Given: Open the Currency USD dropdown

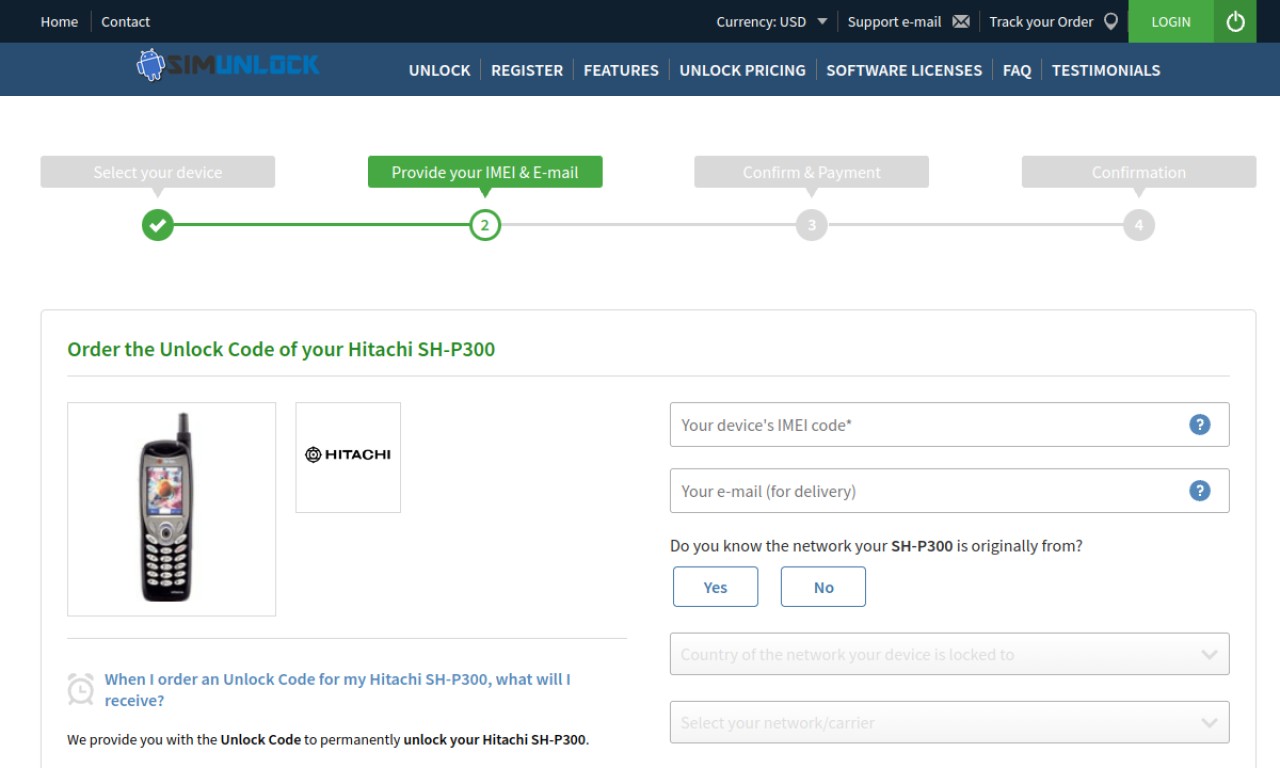Looking at the screenshot, I should point(772,21).
